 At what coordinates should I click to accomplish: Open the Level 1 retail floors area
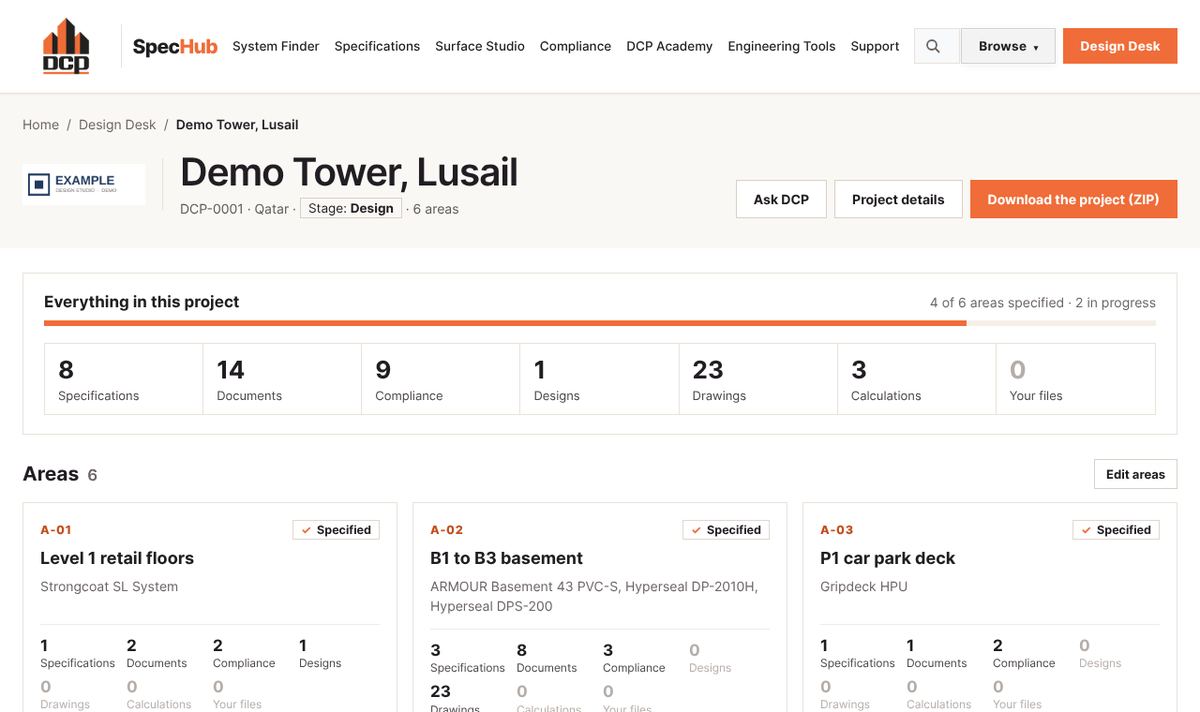(117, 558)
